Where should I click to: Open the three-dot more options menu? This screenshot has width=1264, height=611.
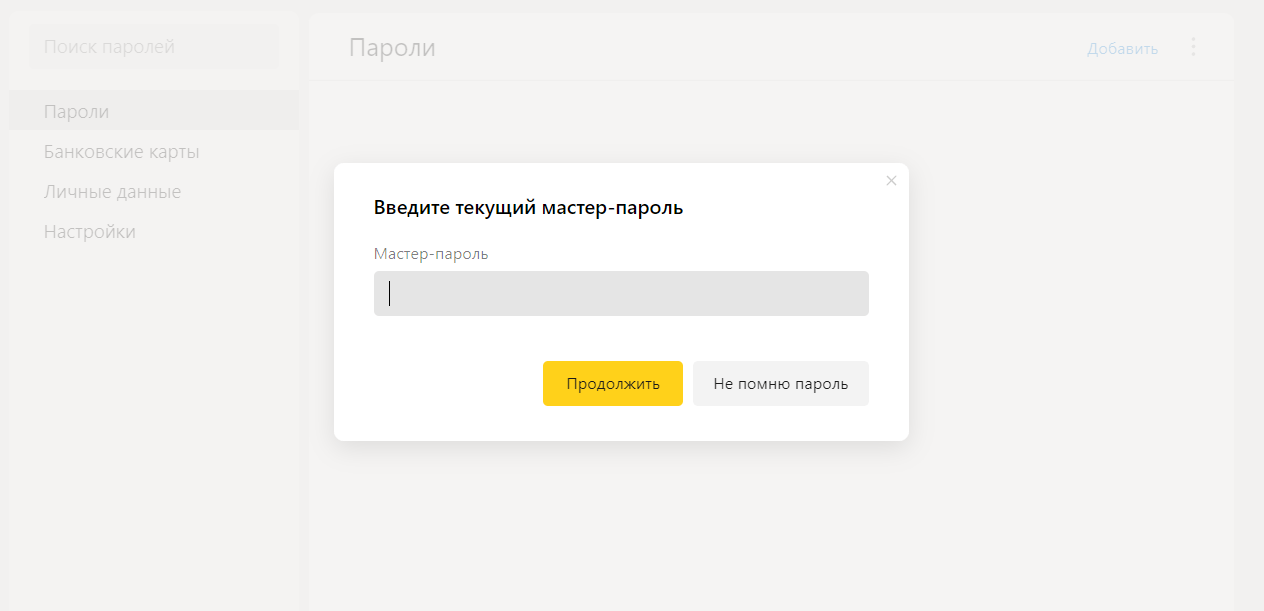click(x=1192, y=47)
